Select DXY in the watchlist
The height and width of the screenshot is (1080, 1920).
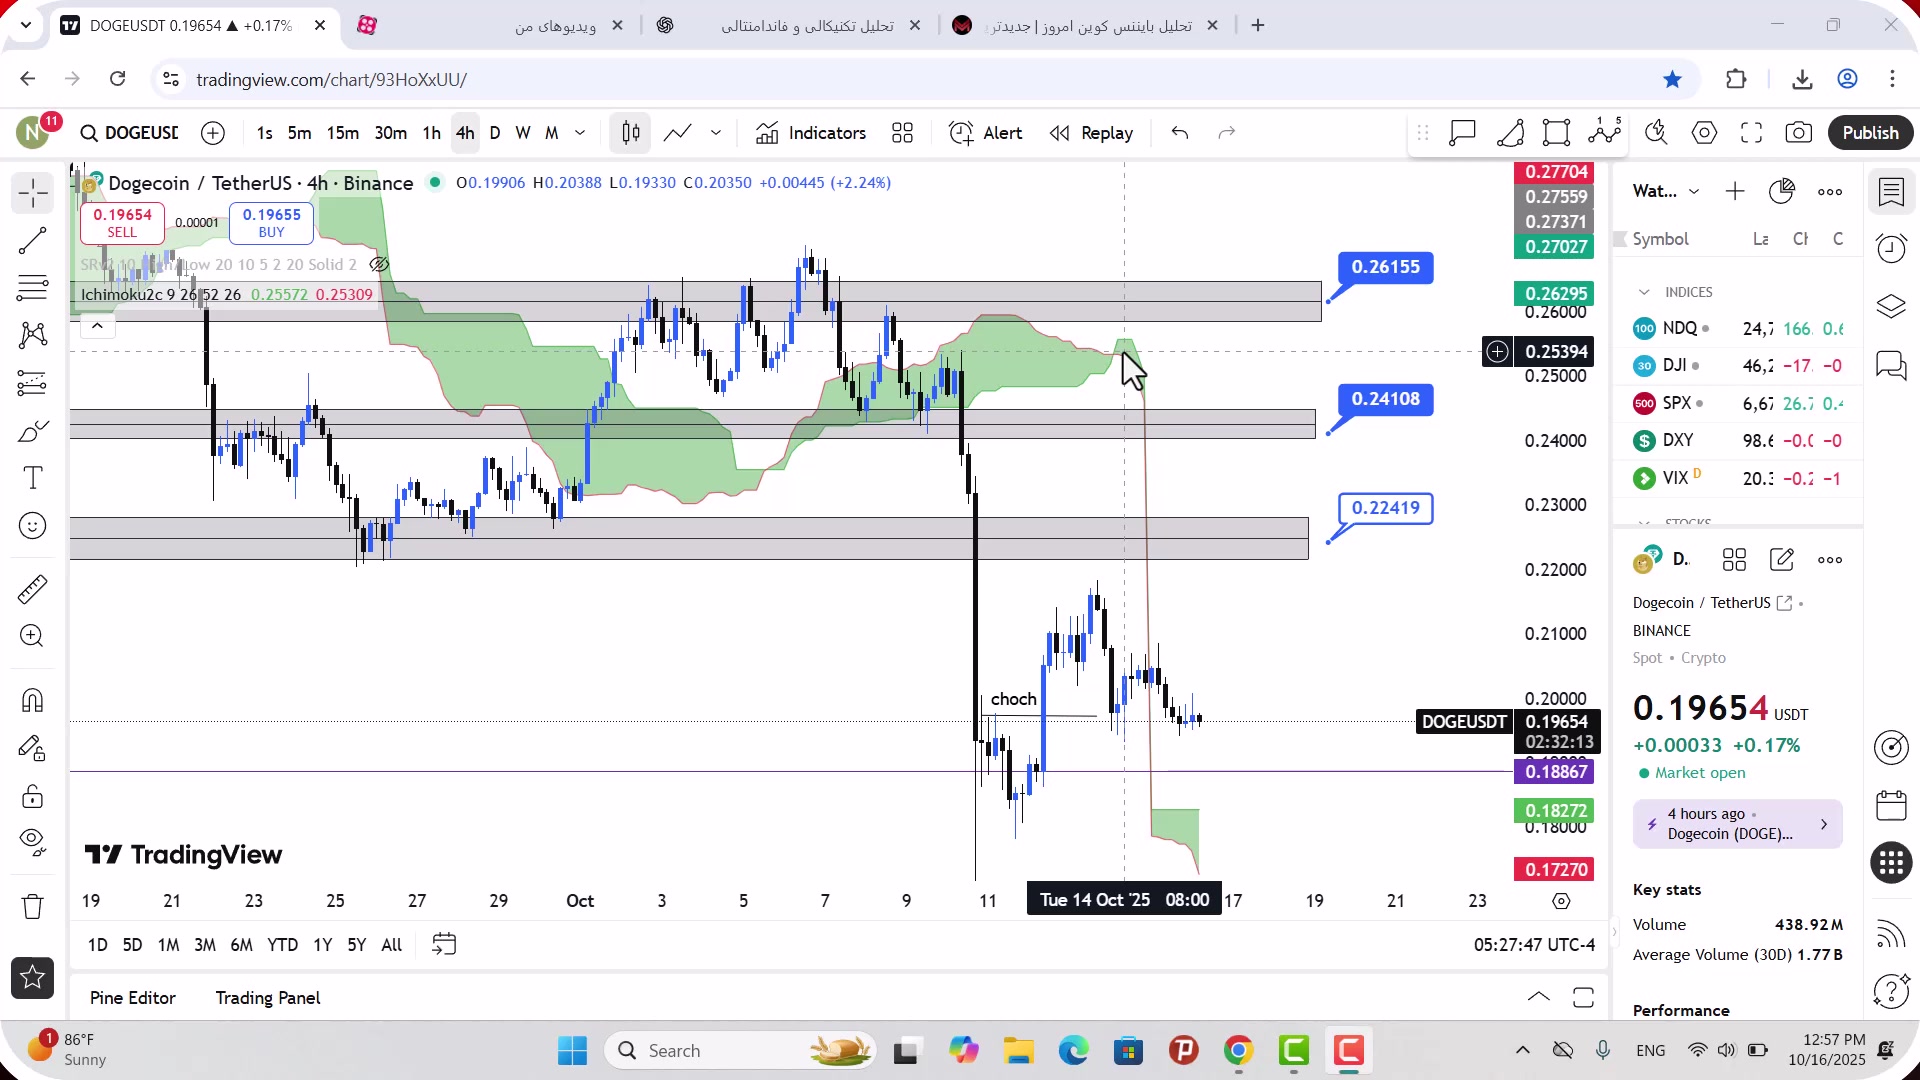1738,441
